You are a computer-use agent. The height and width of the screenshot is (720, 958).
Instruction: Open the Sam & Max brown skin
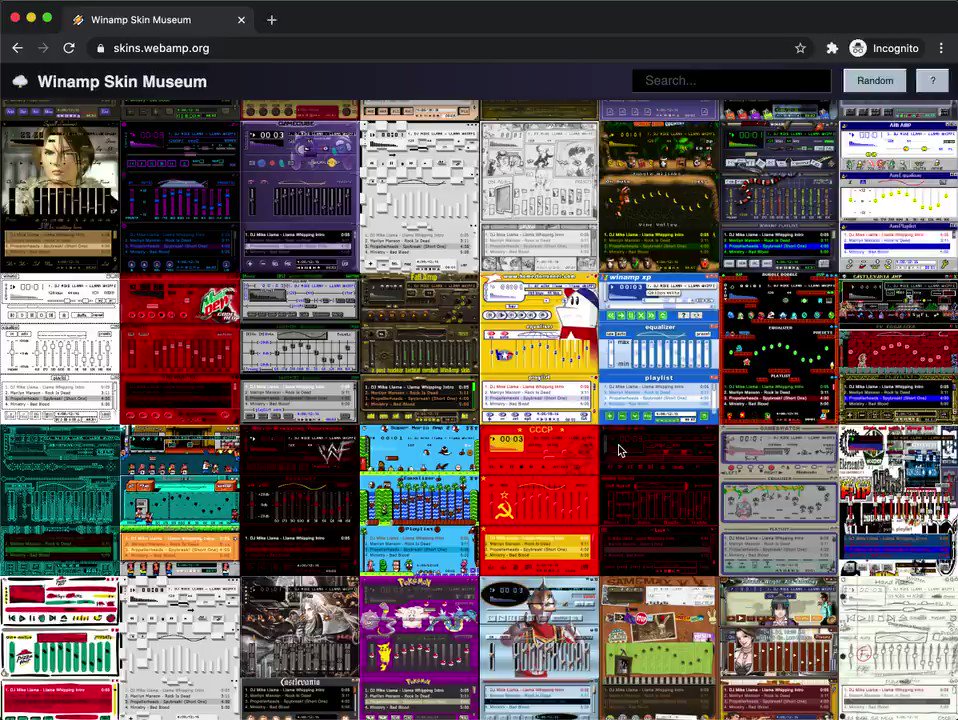click(659, 648)
